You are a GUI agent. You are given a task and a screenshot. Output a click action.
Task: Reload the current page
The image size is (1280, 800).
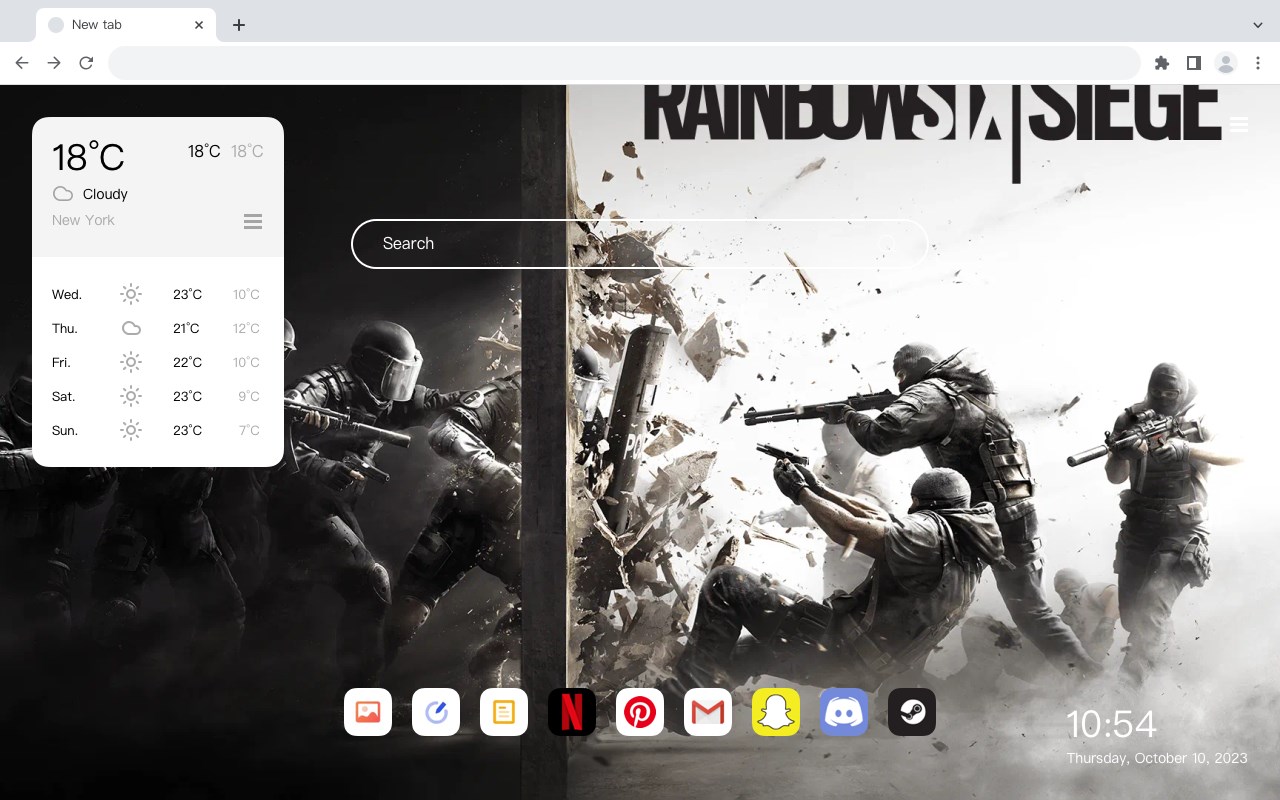86,63
